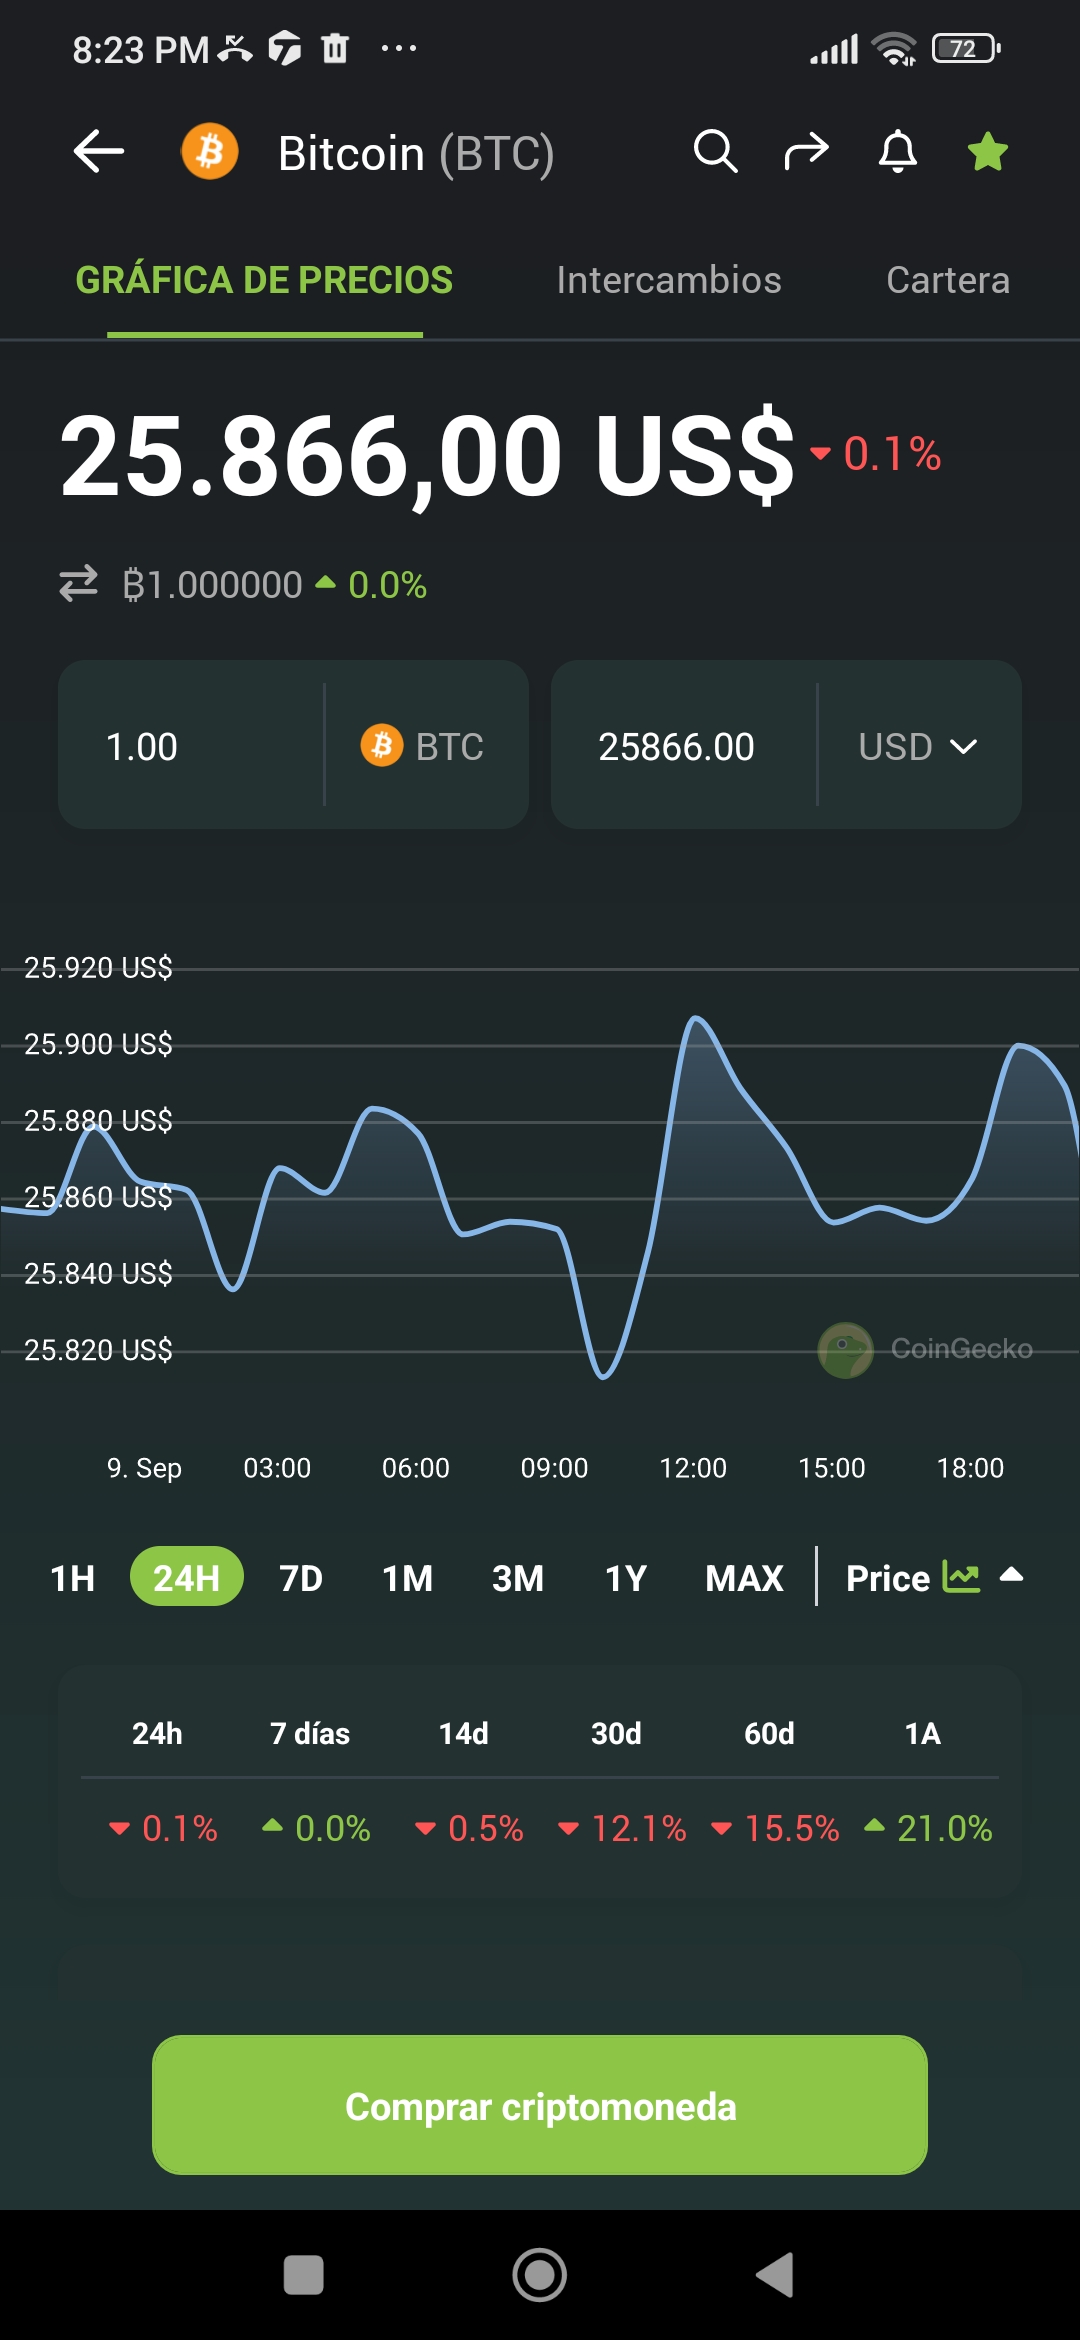Tap the battery indicator in status bar
1080x2340 pixels.
coord(966,48)
